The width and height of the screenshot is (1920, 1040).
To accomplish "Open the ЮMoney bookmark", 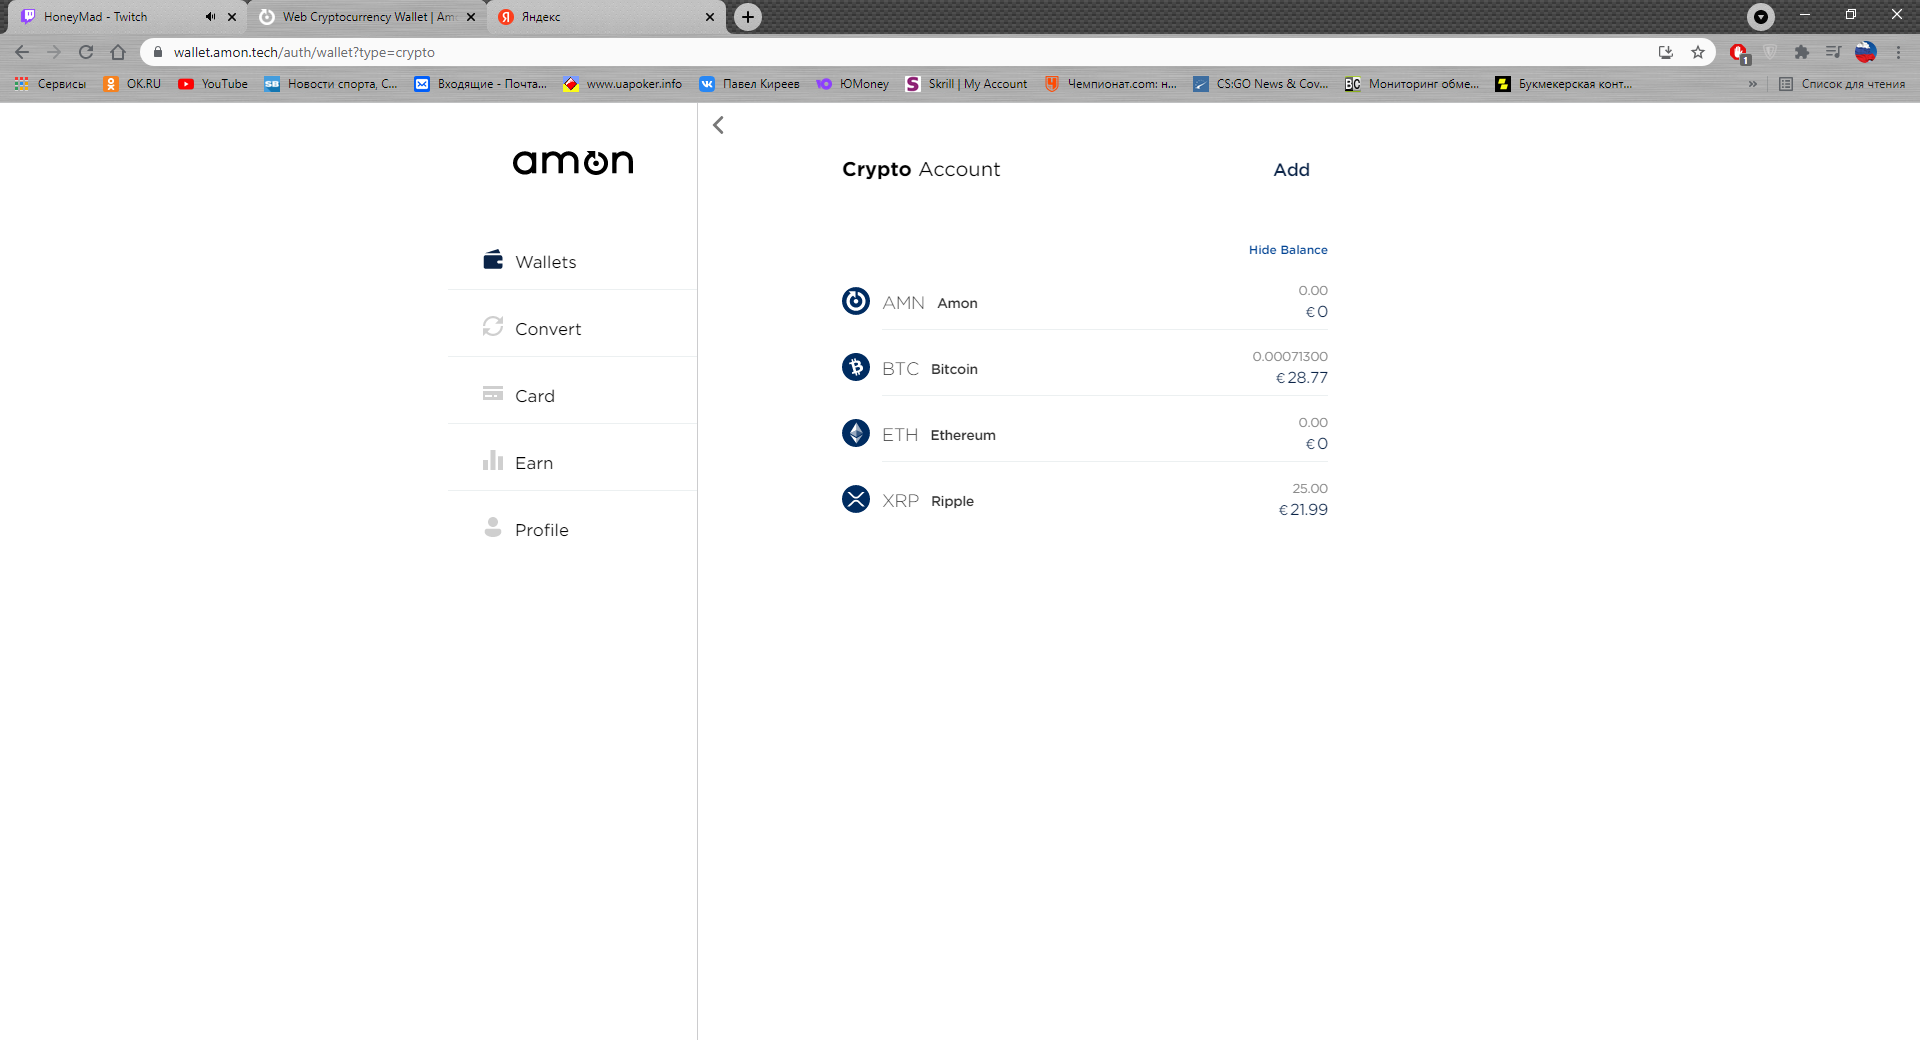I will [853, 84].
